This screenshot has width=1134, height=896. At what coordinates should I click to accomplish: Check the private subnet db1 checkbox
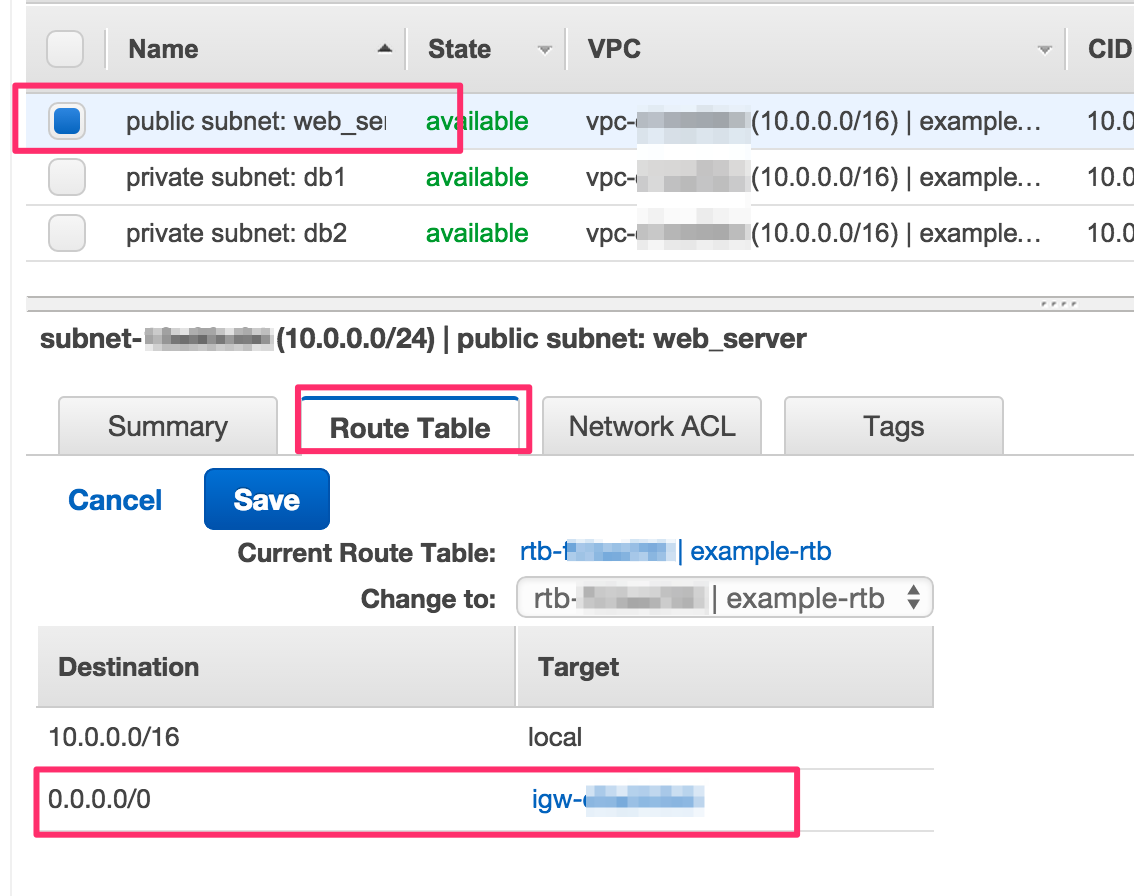pyautogui.click(x=67, y=178)
